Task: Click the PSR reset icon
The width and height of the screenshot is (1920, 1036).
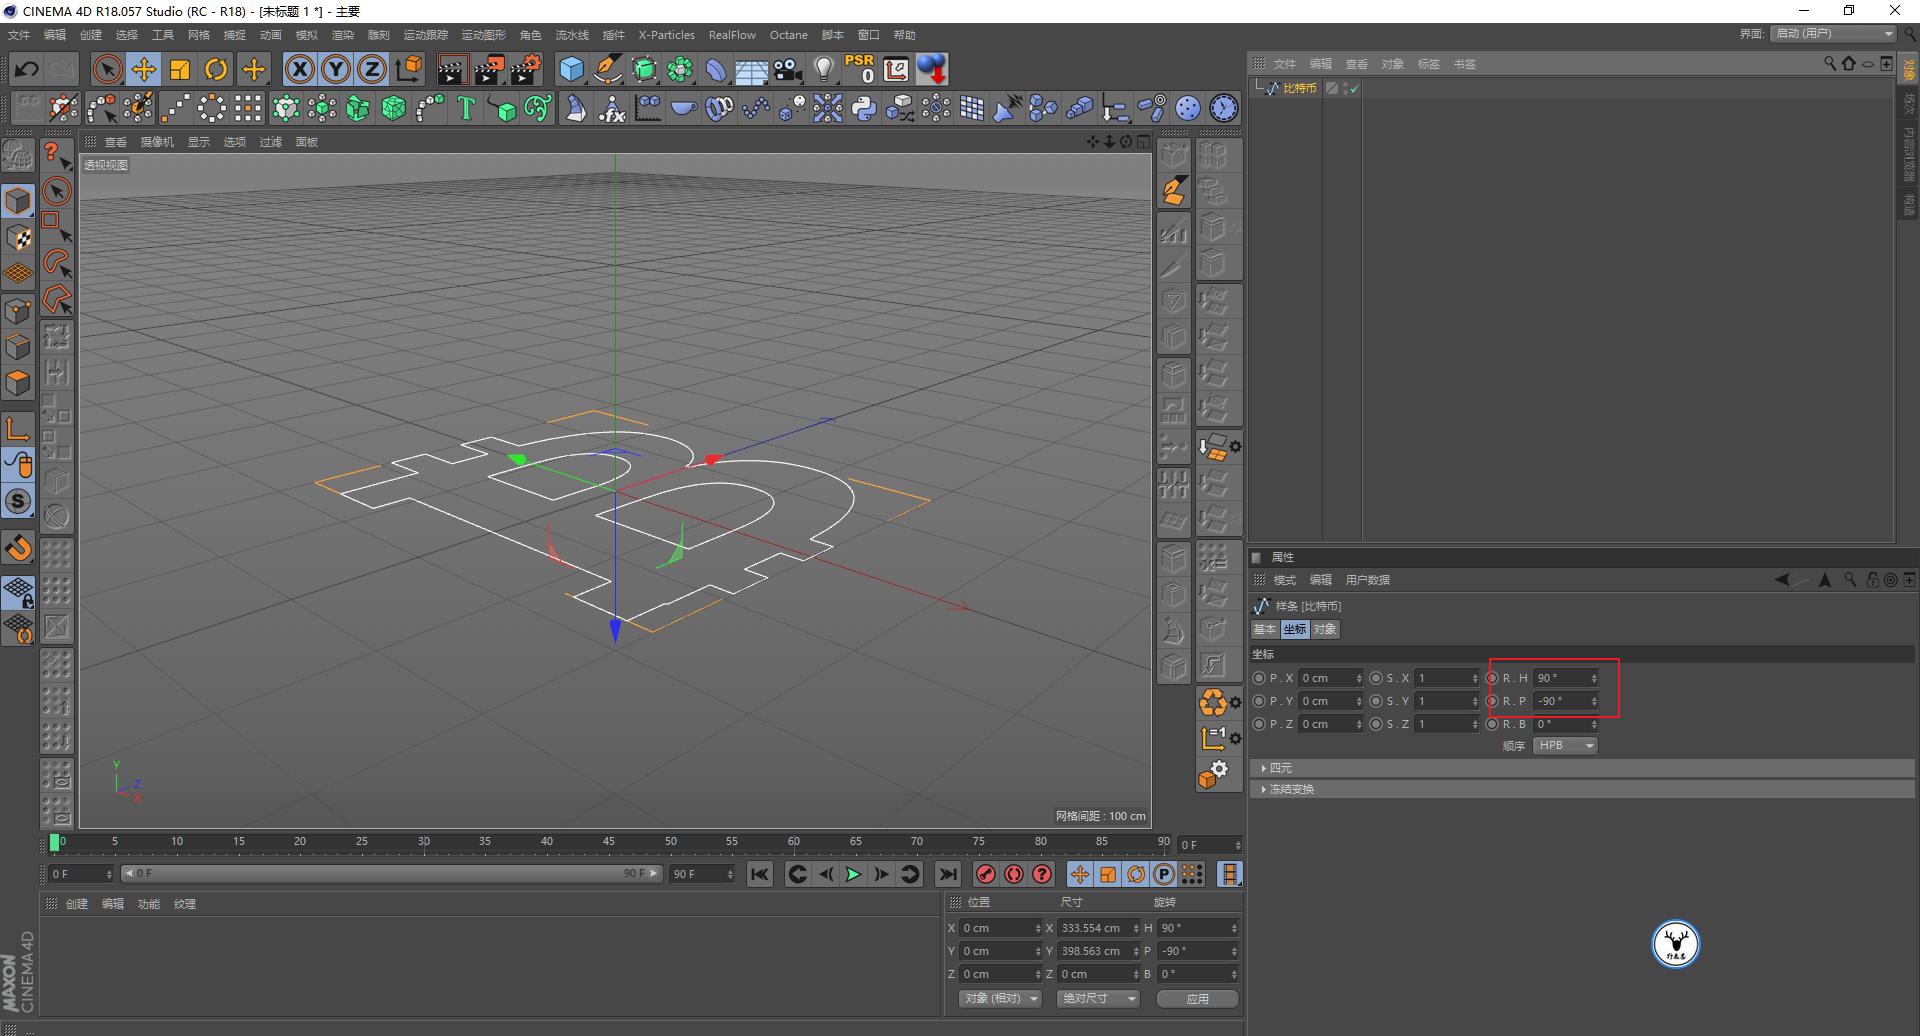Action: click(x=859, y=69)
